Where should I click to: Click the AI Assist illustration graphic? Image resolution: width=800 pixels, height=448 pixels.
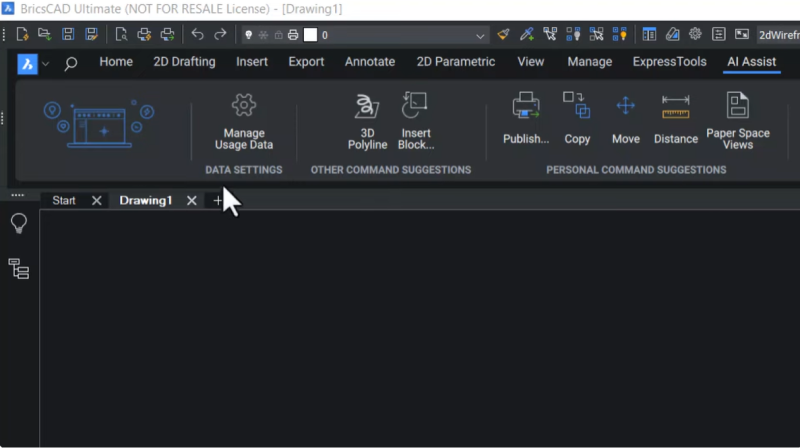(99, 123)
